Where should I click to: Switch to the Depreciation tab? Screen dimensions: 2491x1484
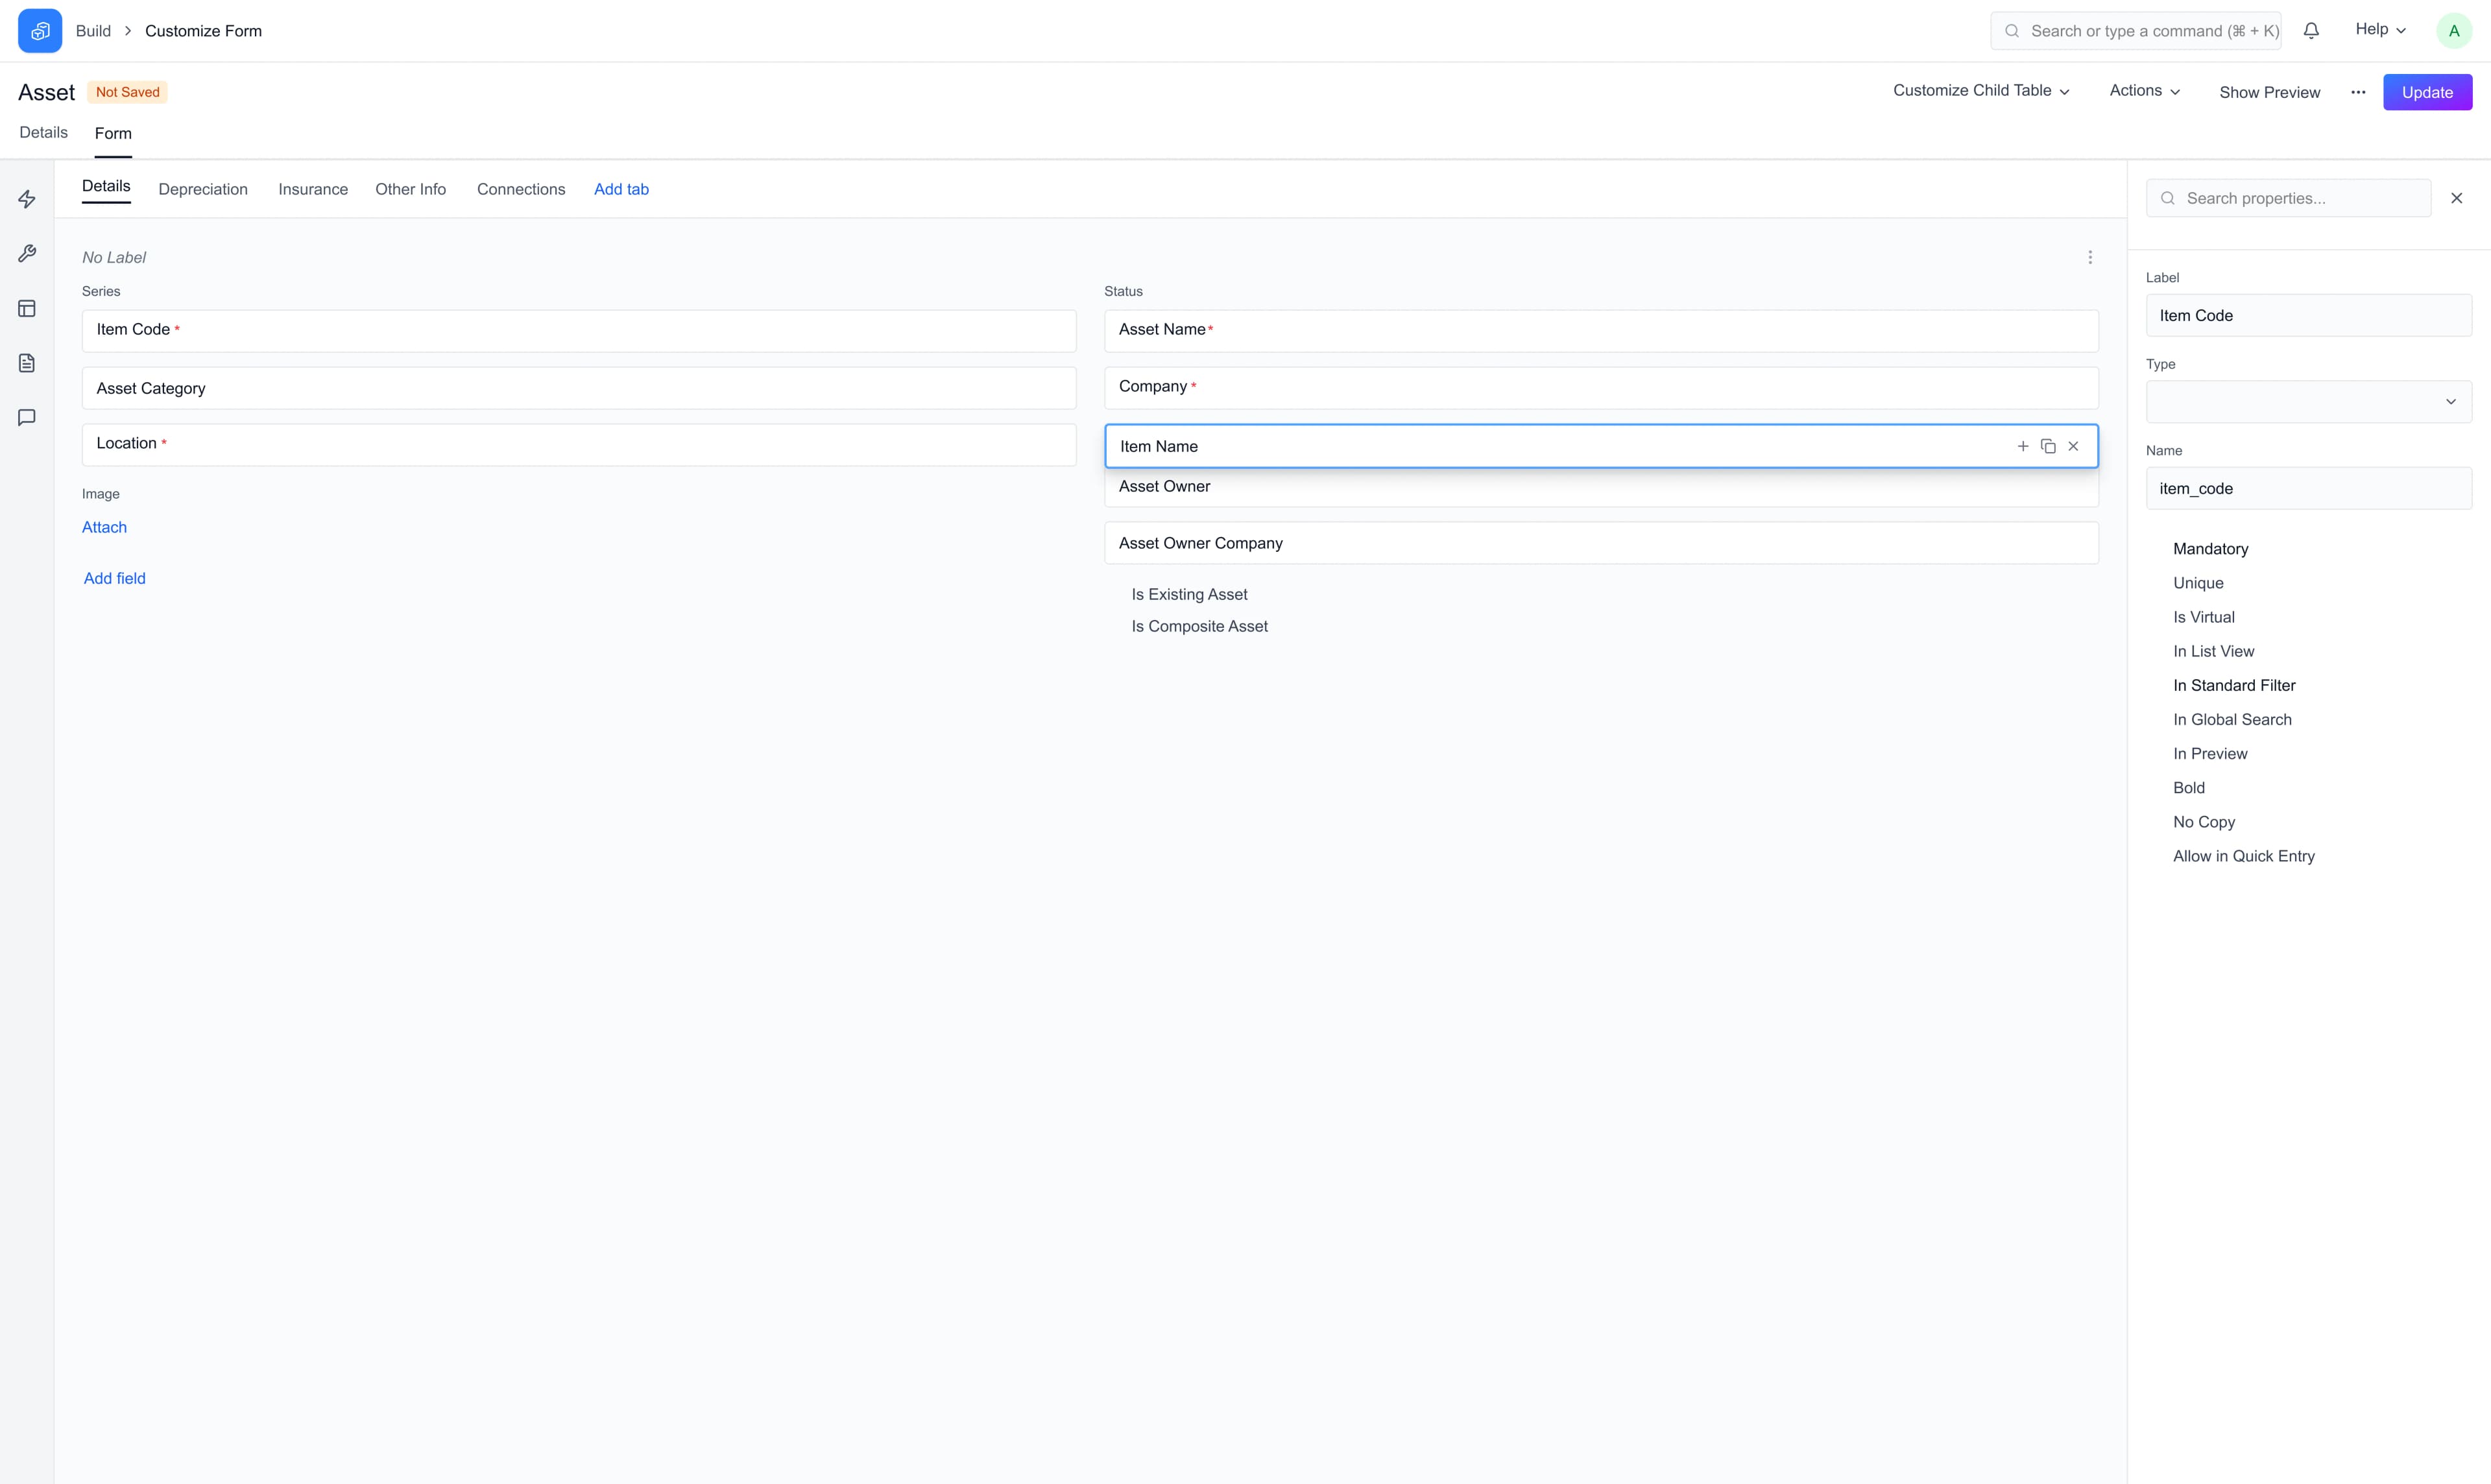point(203,189)
